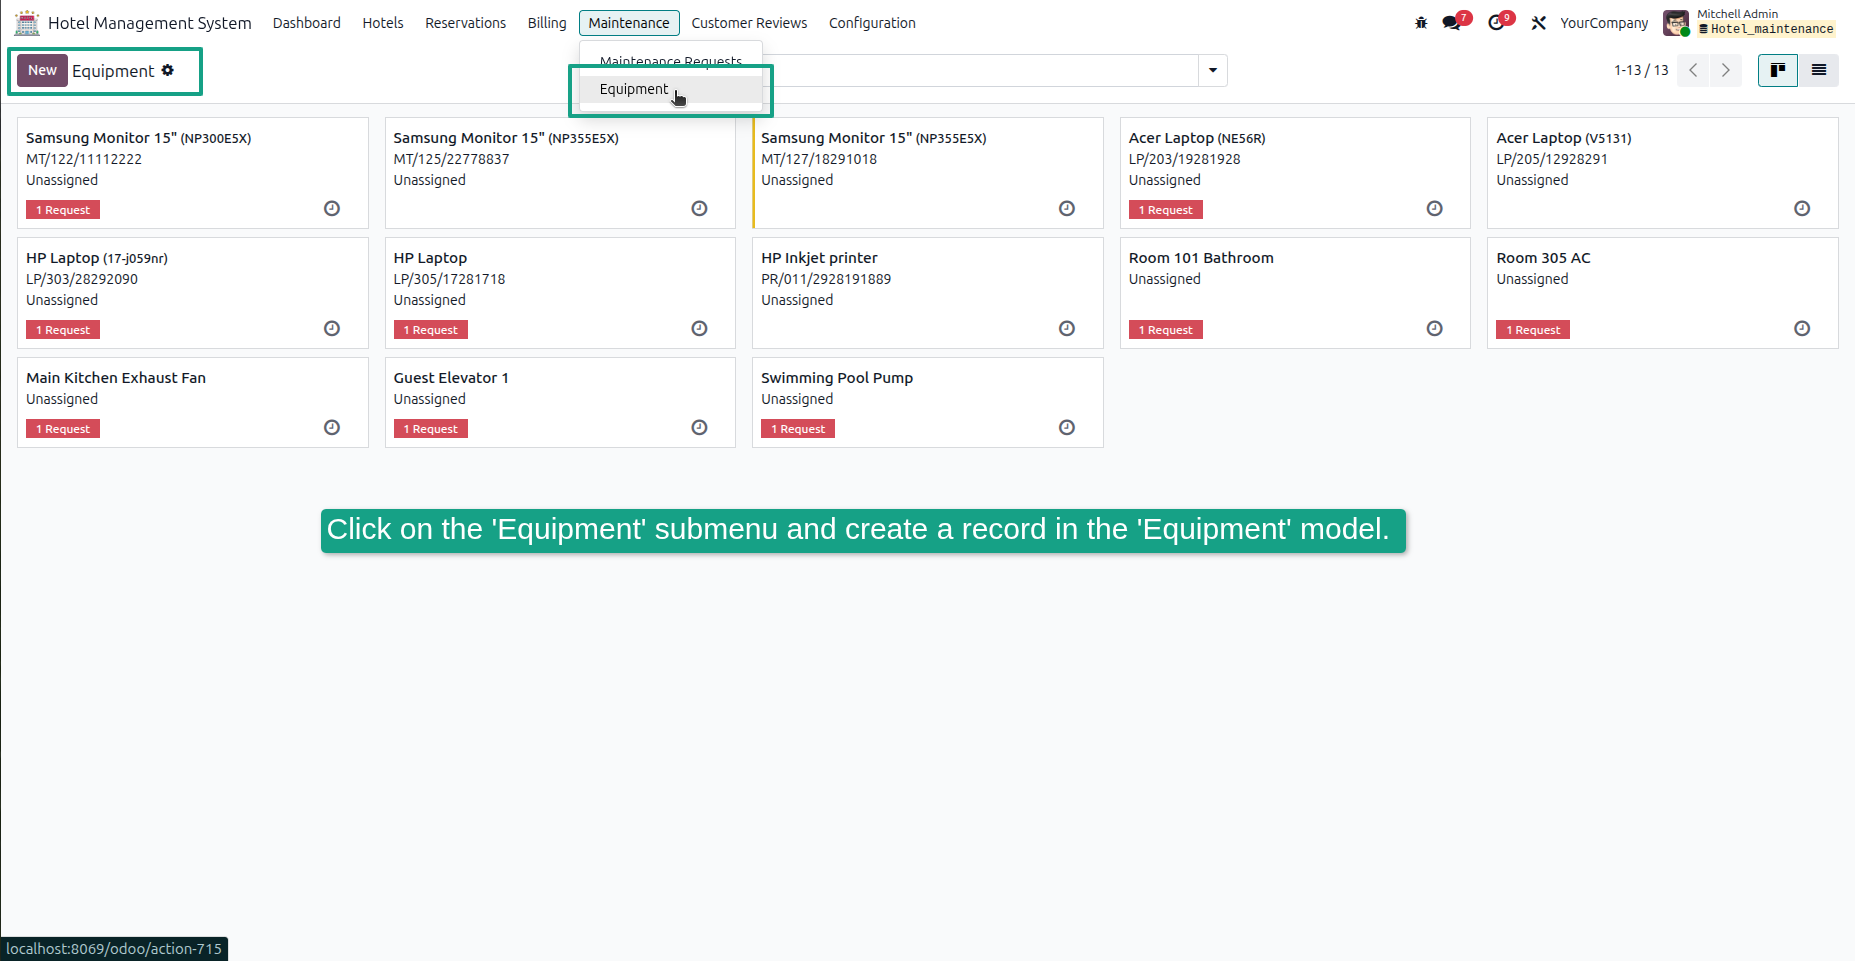Image resolution: width=1855 pixels, height=961 pixels.
Task: Expand the search options dropdown arrow
Action: pyautogui.click(x=1212, y=70)
